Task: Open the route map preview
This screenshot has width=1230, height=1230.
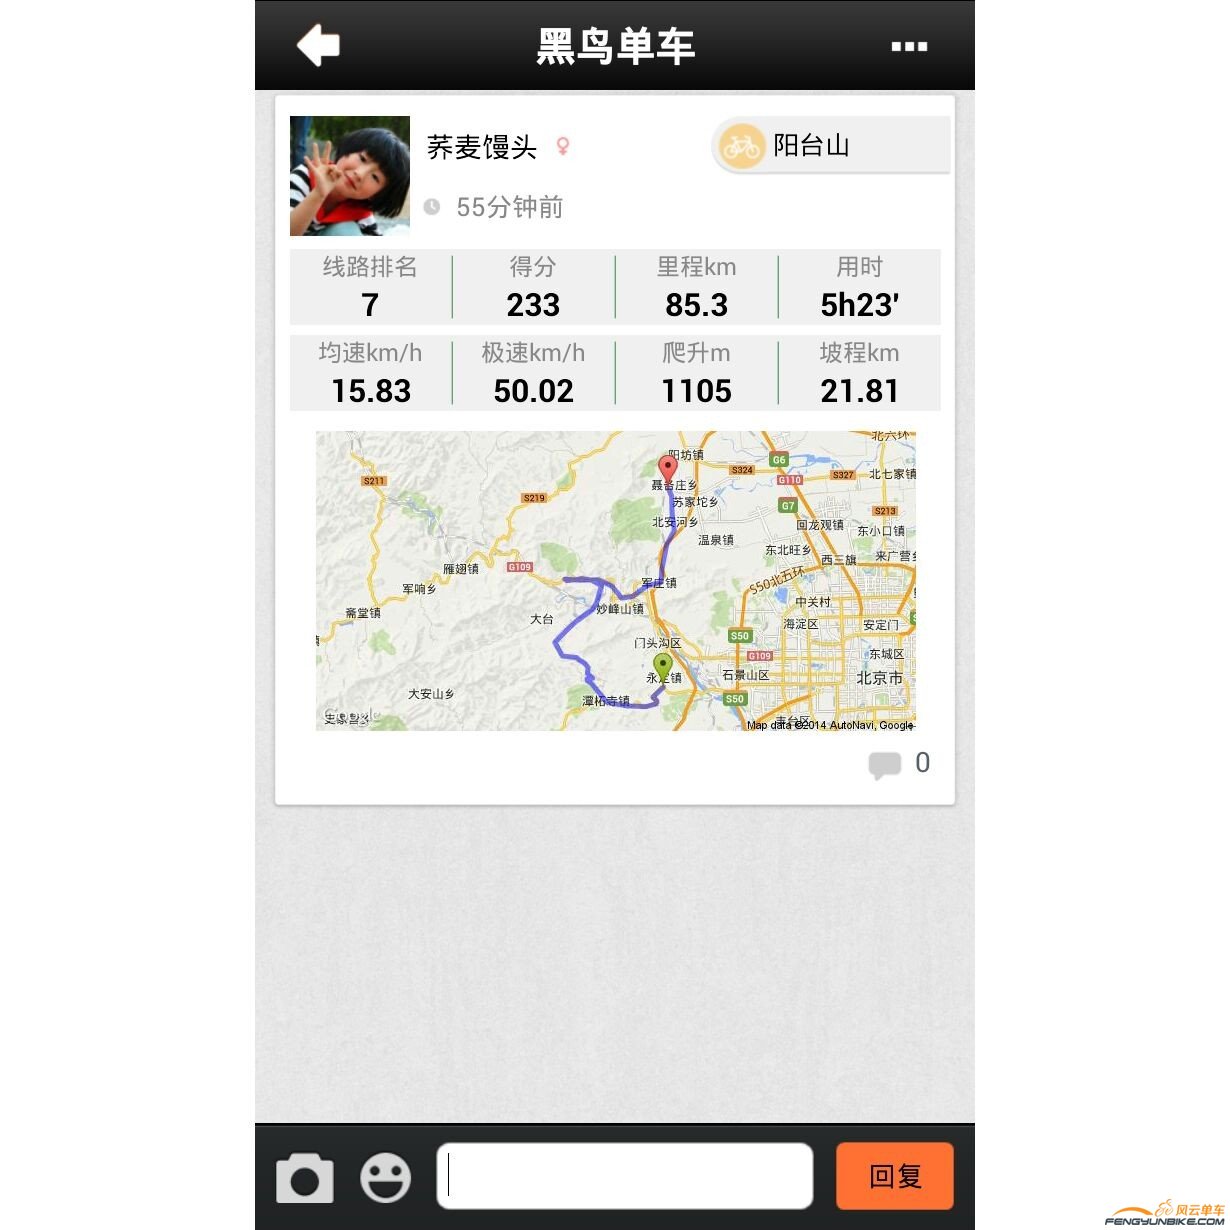Action: tap(616, 581)
